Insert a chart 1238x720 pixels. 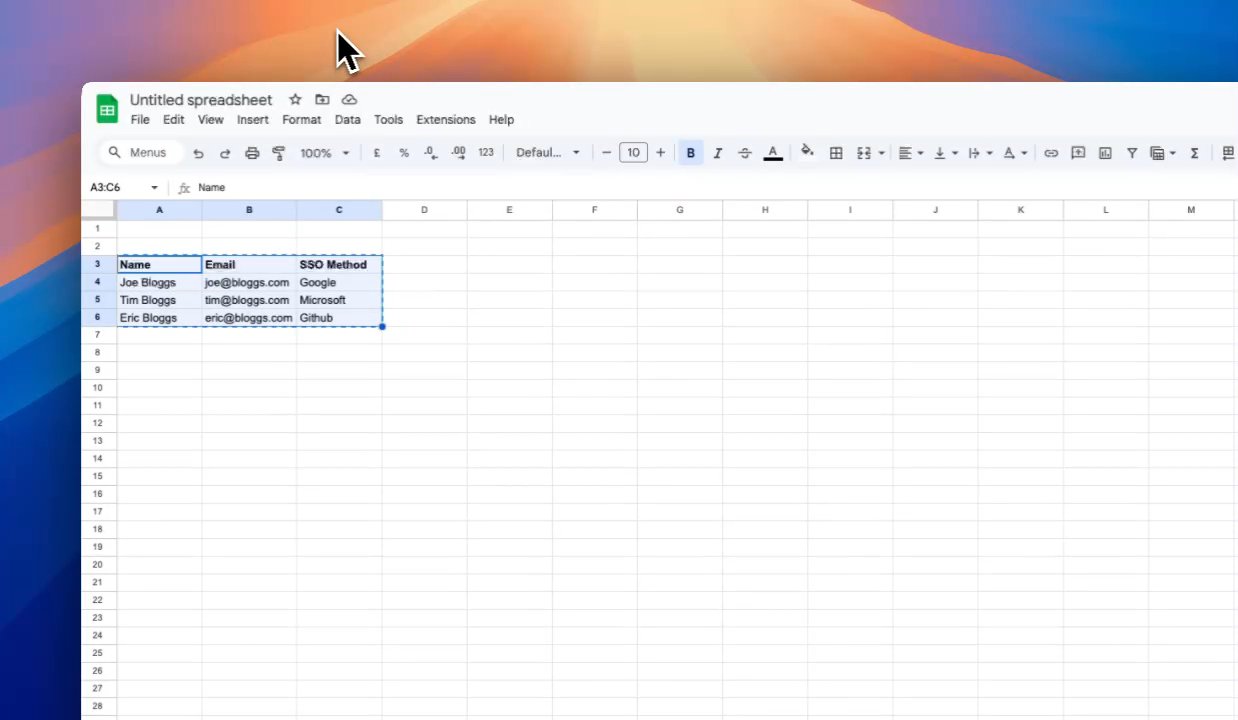1105,153
